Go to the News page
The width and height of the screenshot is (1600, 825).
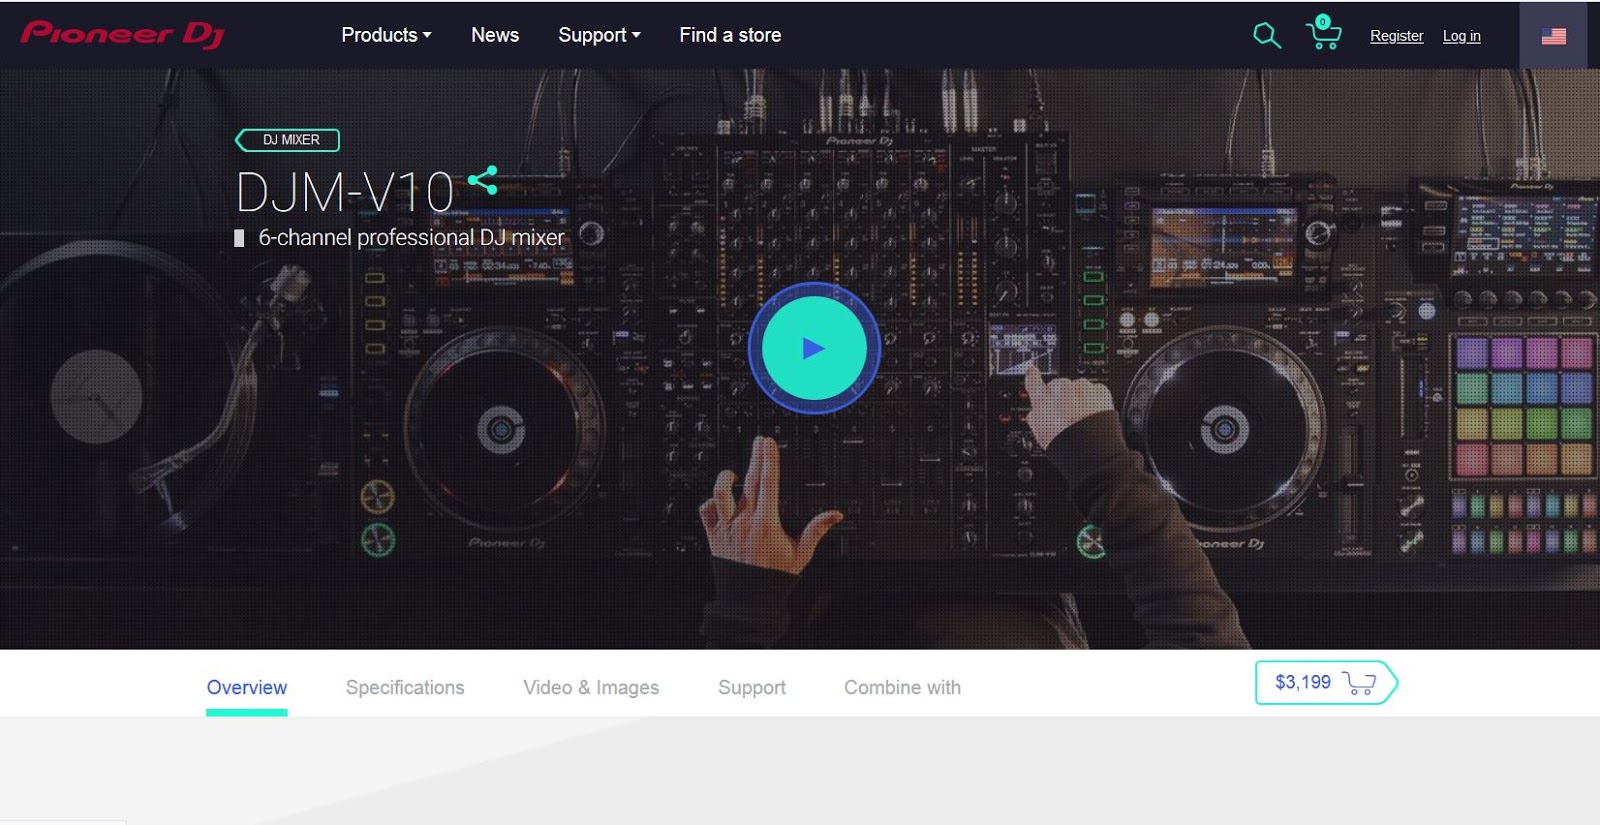tap(495, 35)
